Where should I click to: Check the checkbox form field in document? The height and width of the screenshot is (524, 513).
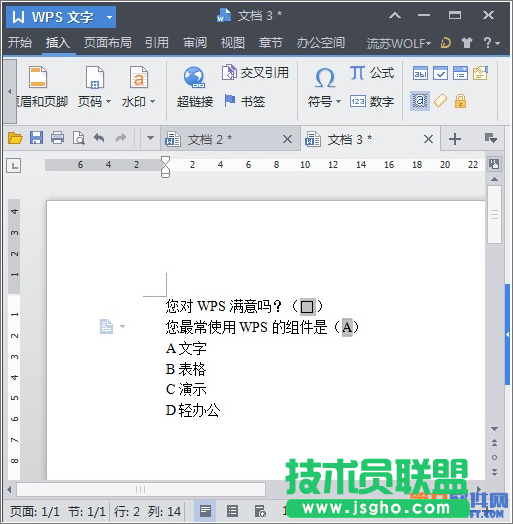click(307, 306)
